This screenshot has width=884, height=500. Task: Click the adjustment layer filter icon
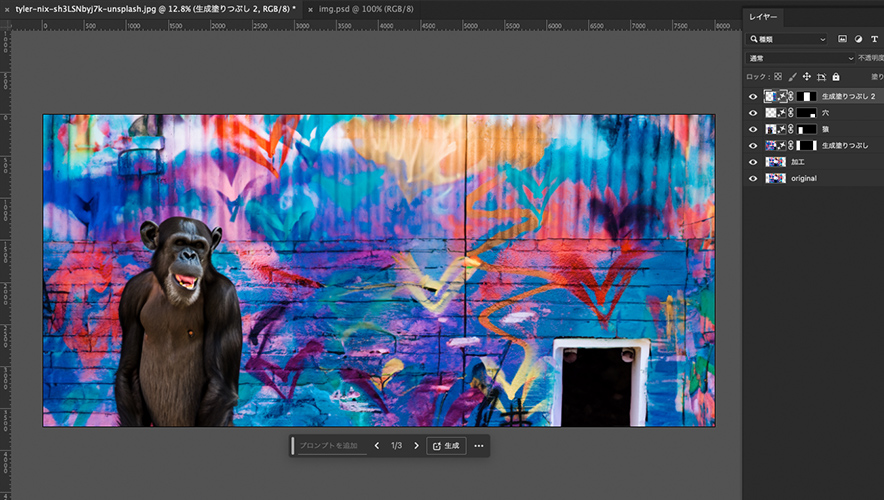pos(858,39)
